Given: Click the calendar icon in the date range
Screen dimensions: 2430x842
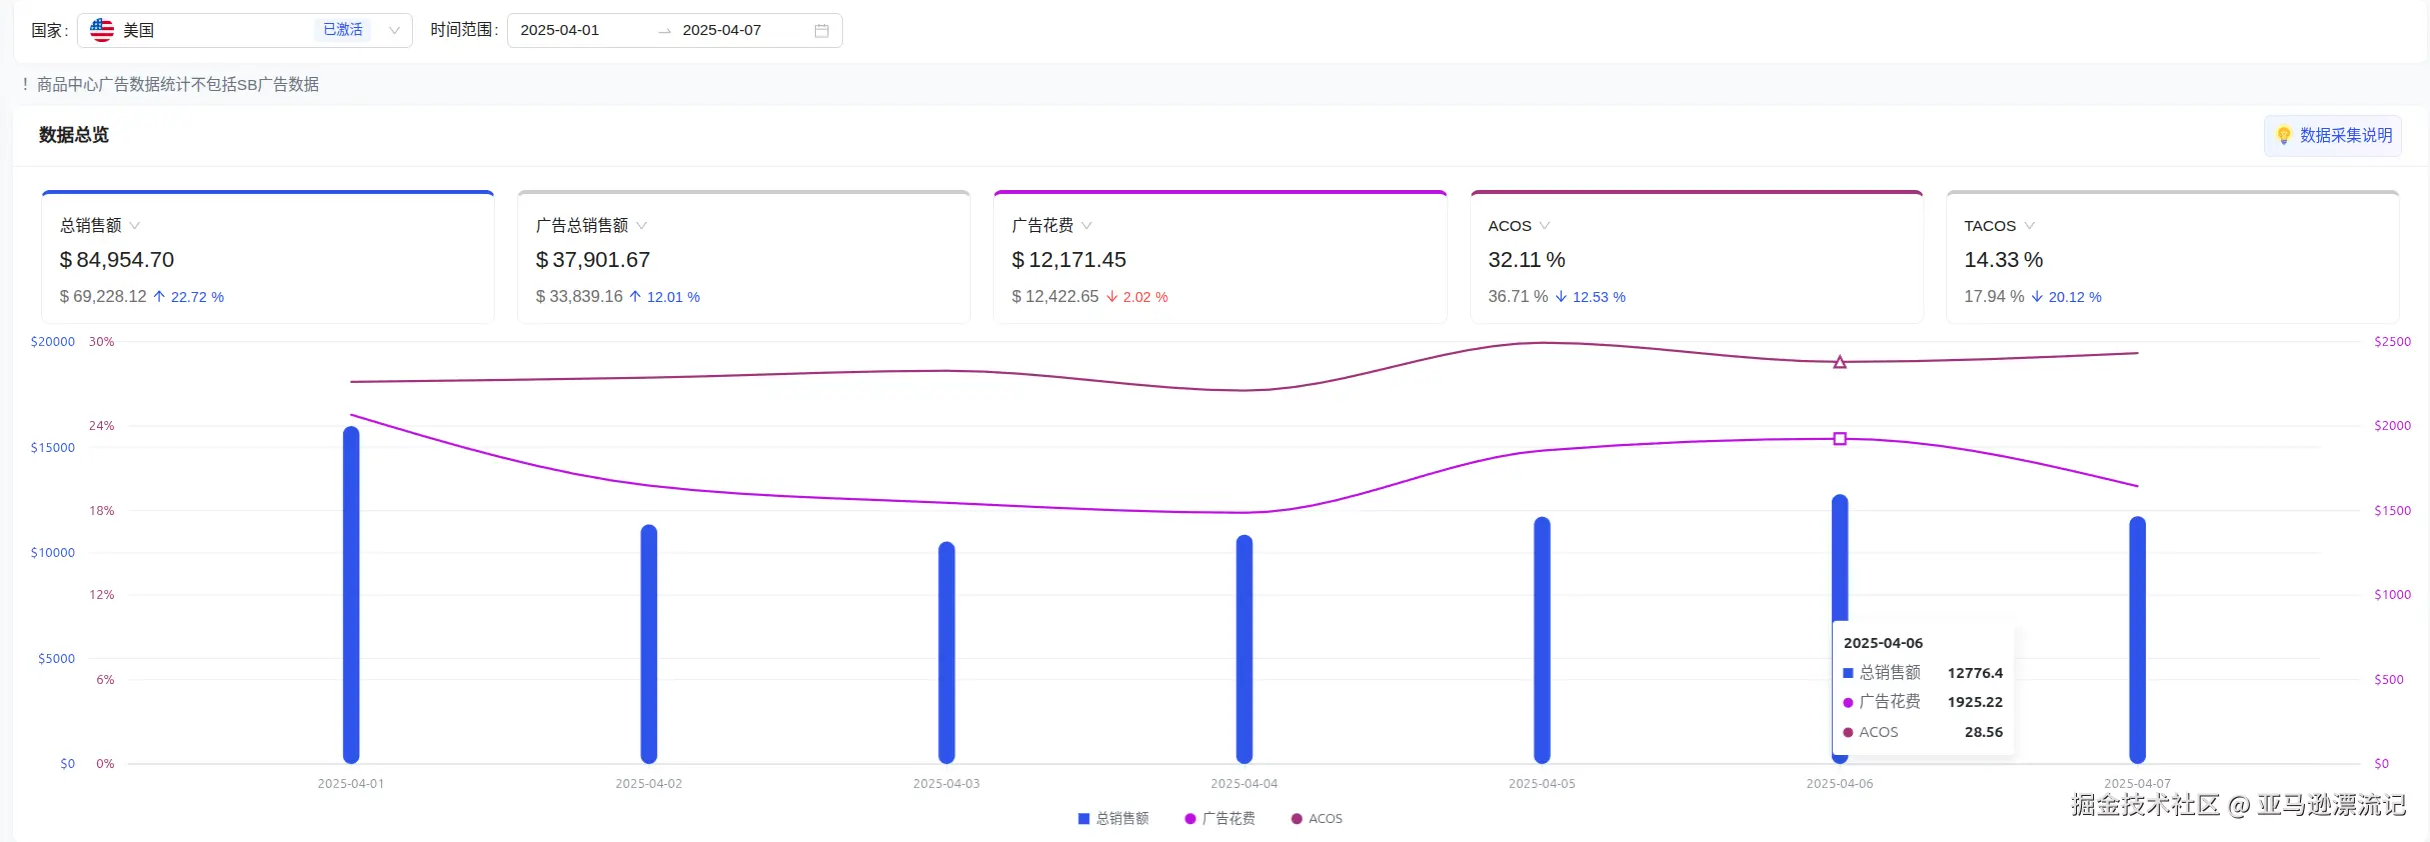Looking at the screenshot, I should point(822,31).
